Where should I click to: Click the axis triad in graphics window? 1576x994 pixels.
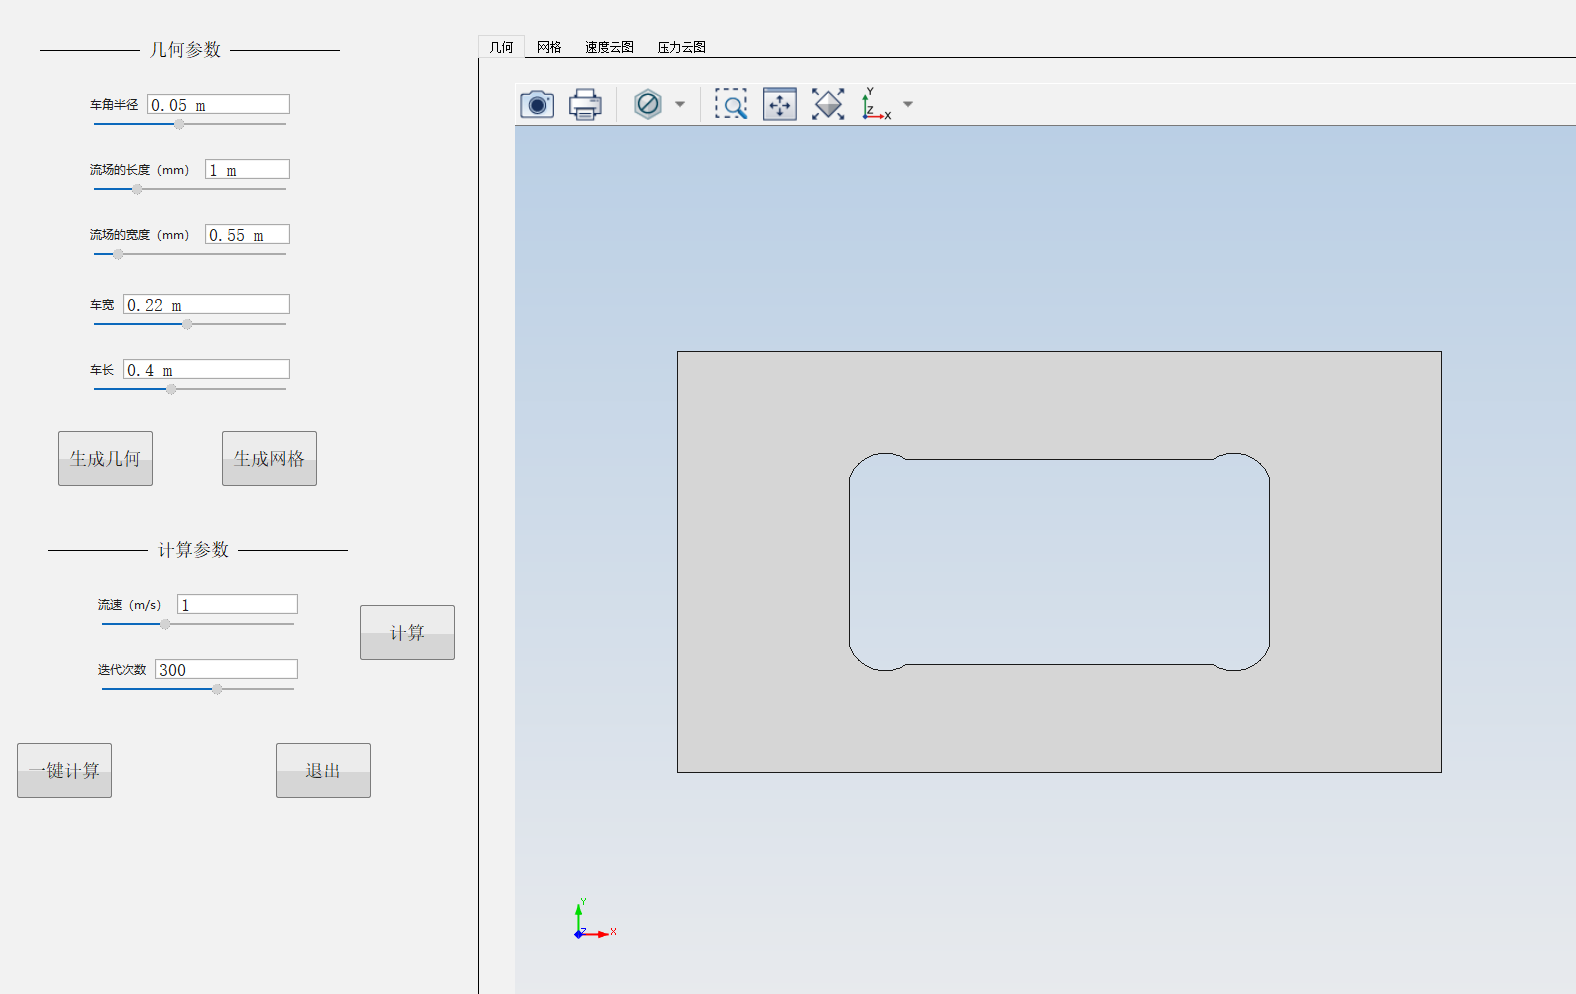pos(595,920)
